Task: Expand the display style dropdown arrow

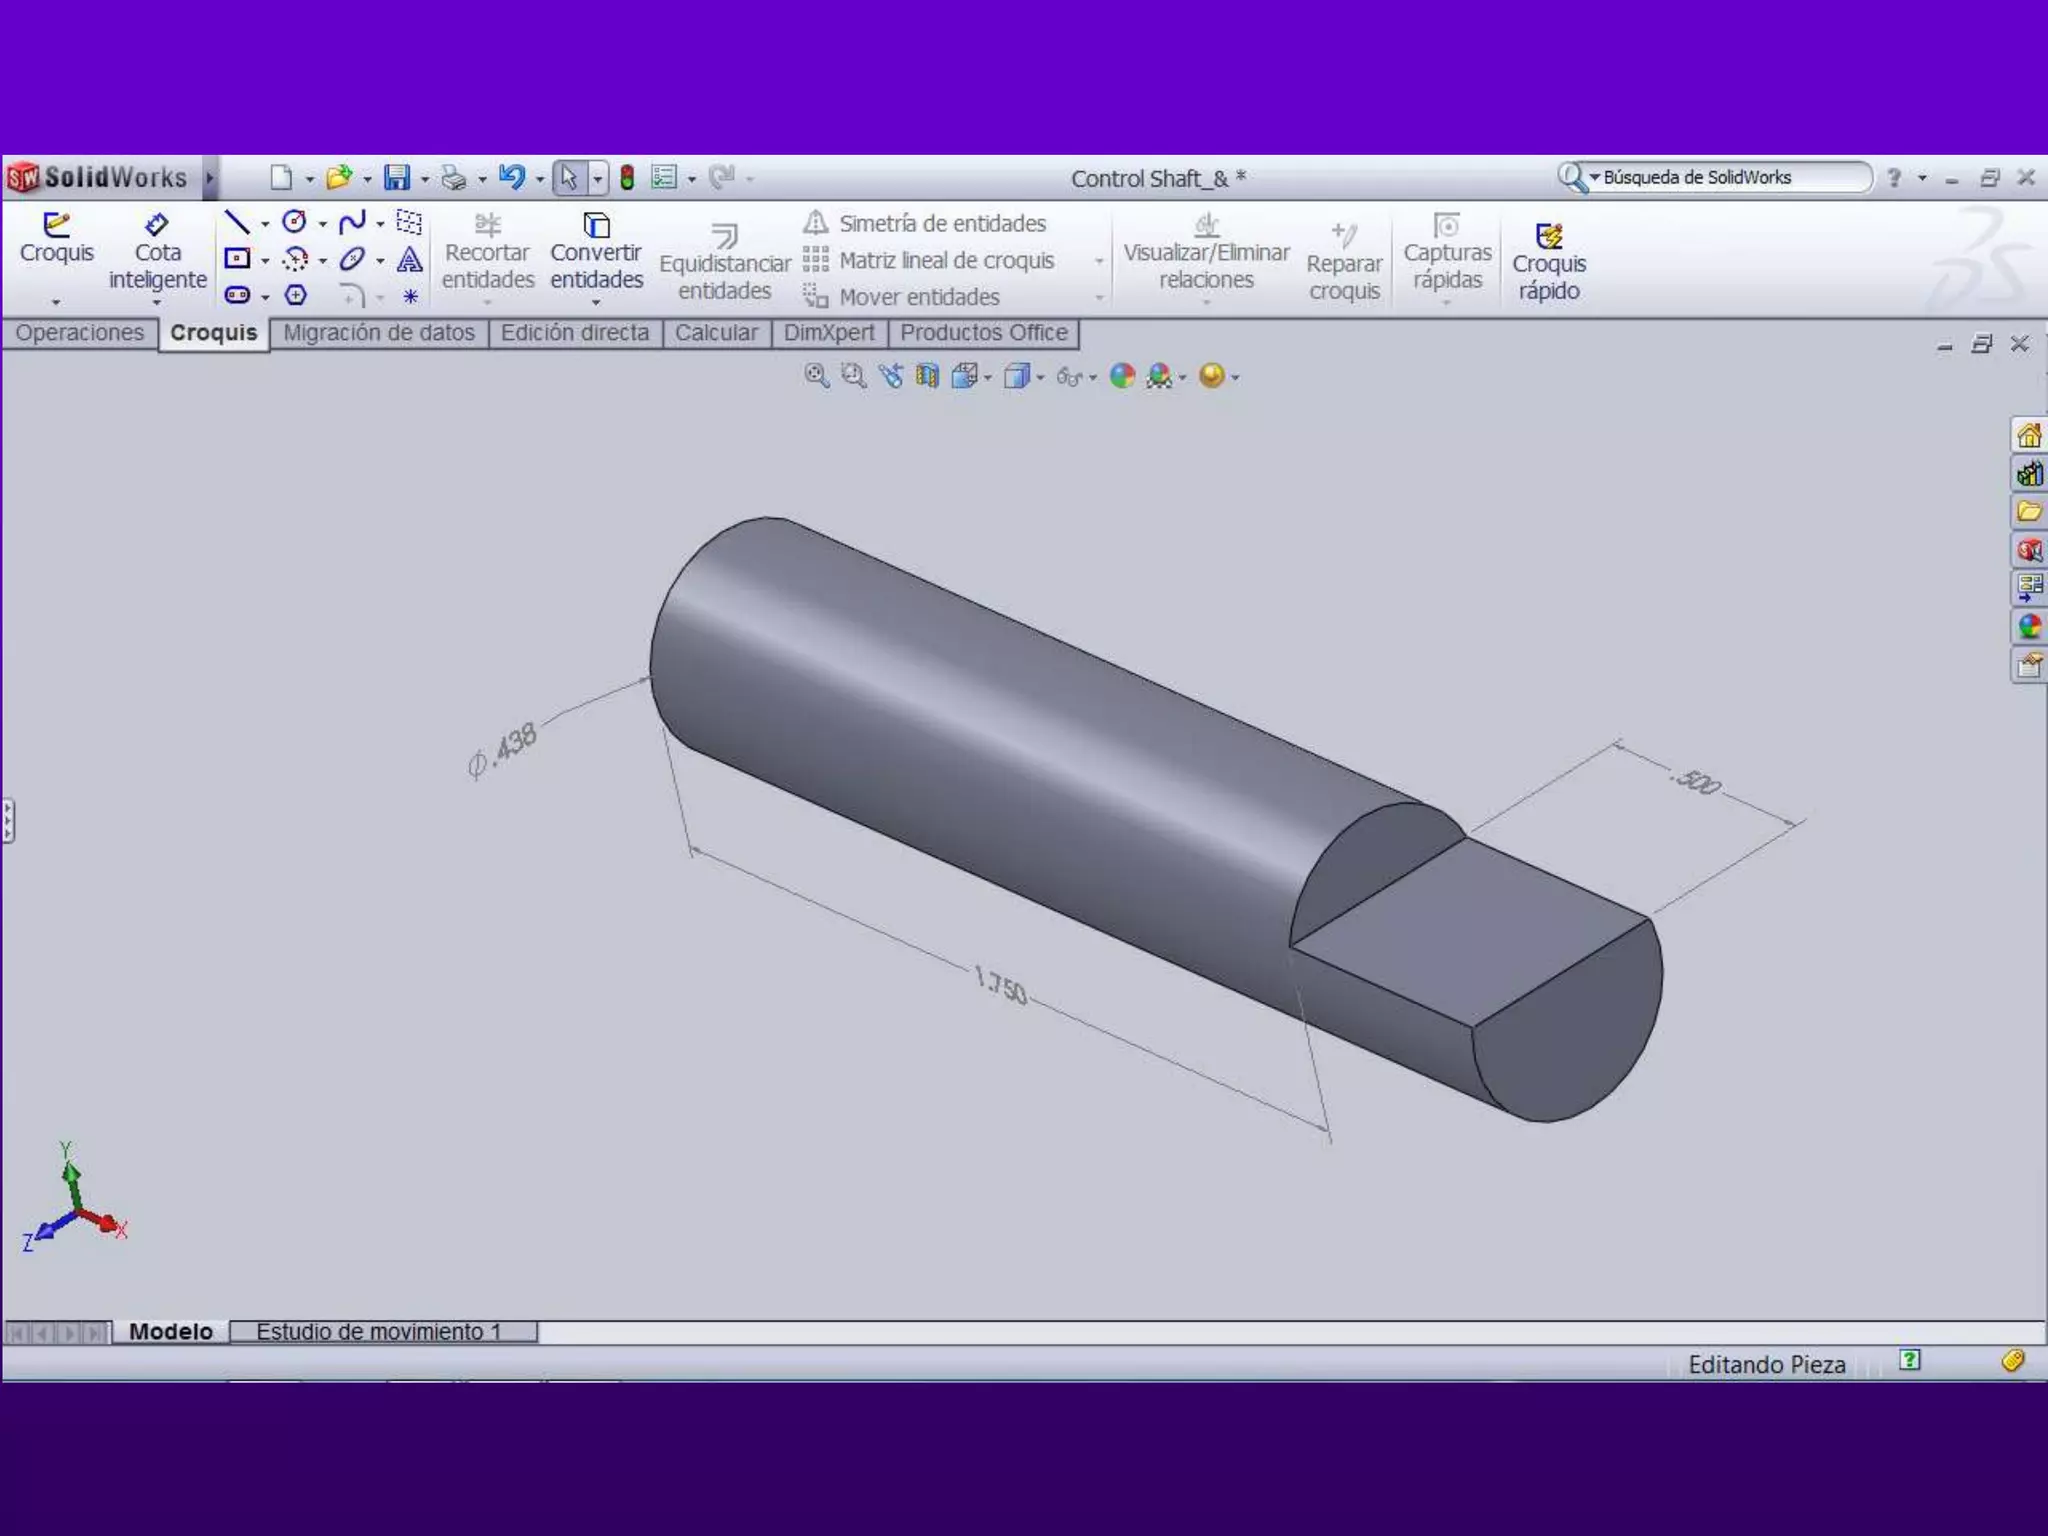Action: 1041,378
